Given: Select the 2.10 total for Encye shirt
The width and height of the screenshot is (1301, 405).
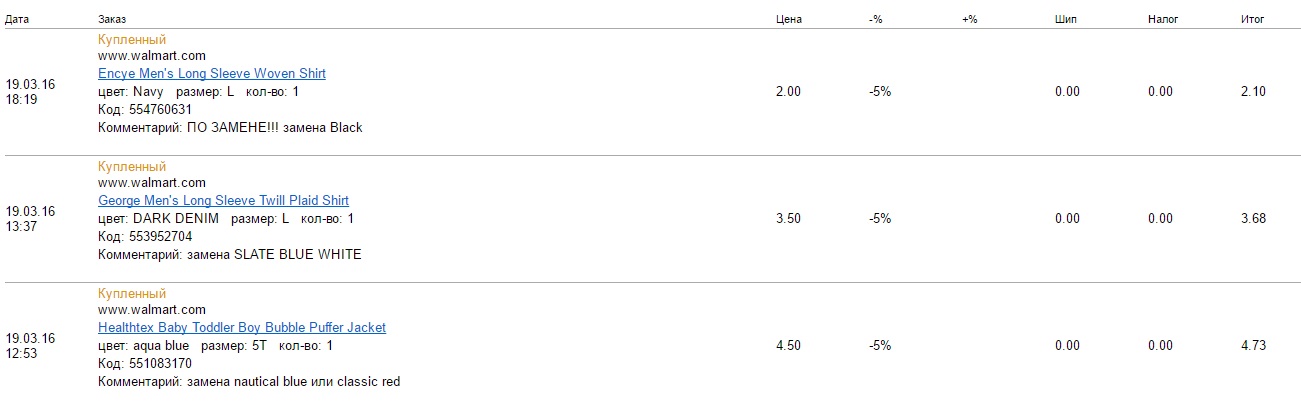Looking at the screenshot, I should tap(1253, 92).
